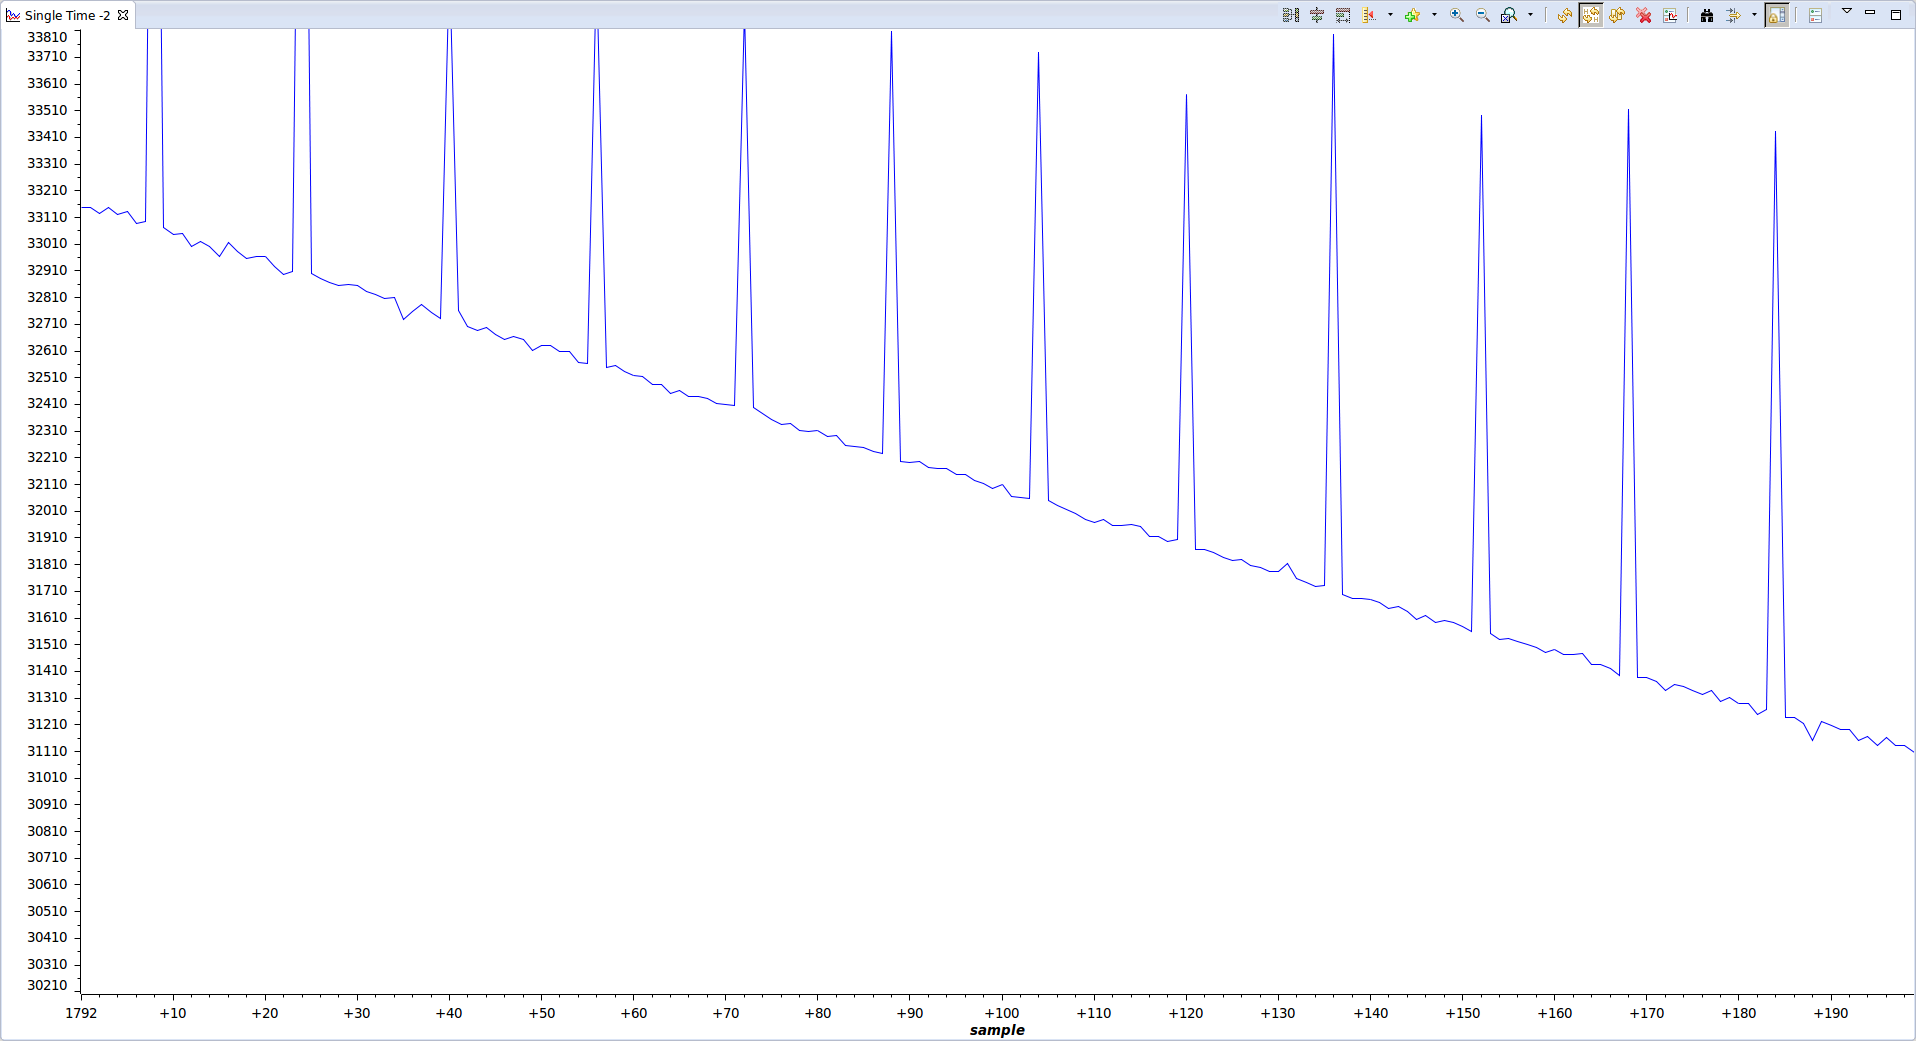1916x1041 pixels.
Task: Click the zoom reset magnifier icon
Action: coord(1509,15)
